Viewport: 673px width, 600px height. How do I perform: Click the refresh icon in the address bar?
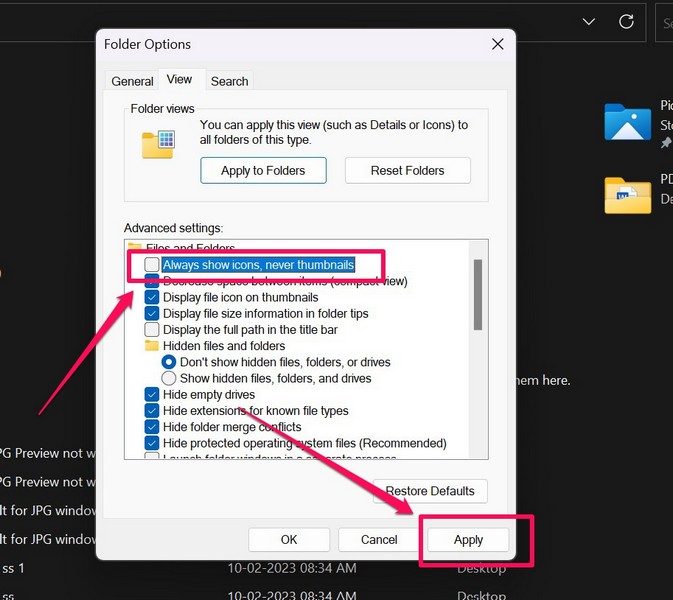click(627, 22)
